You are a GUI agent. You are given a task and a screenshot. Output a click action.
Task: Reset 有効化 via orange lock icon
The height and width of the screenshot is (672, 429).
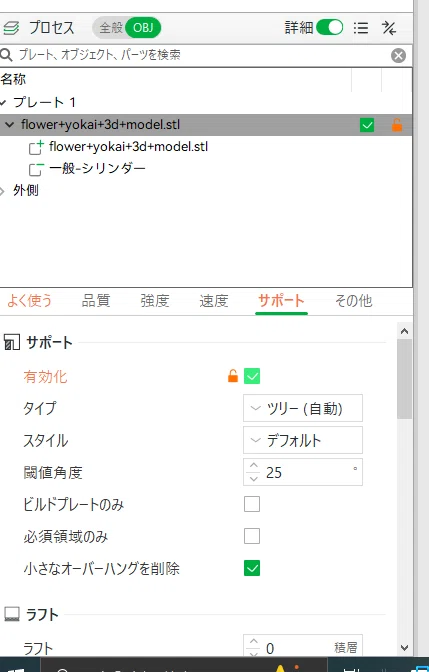233,376
